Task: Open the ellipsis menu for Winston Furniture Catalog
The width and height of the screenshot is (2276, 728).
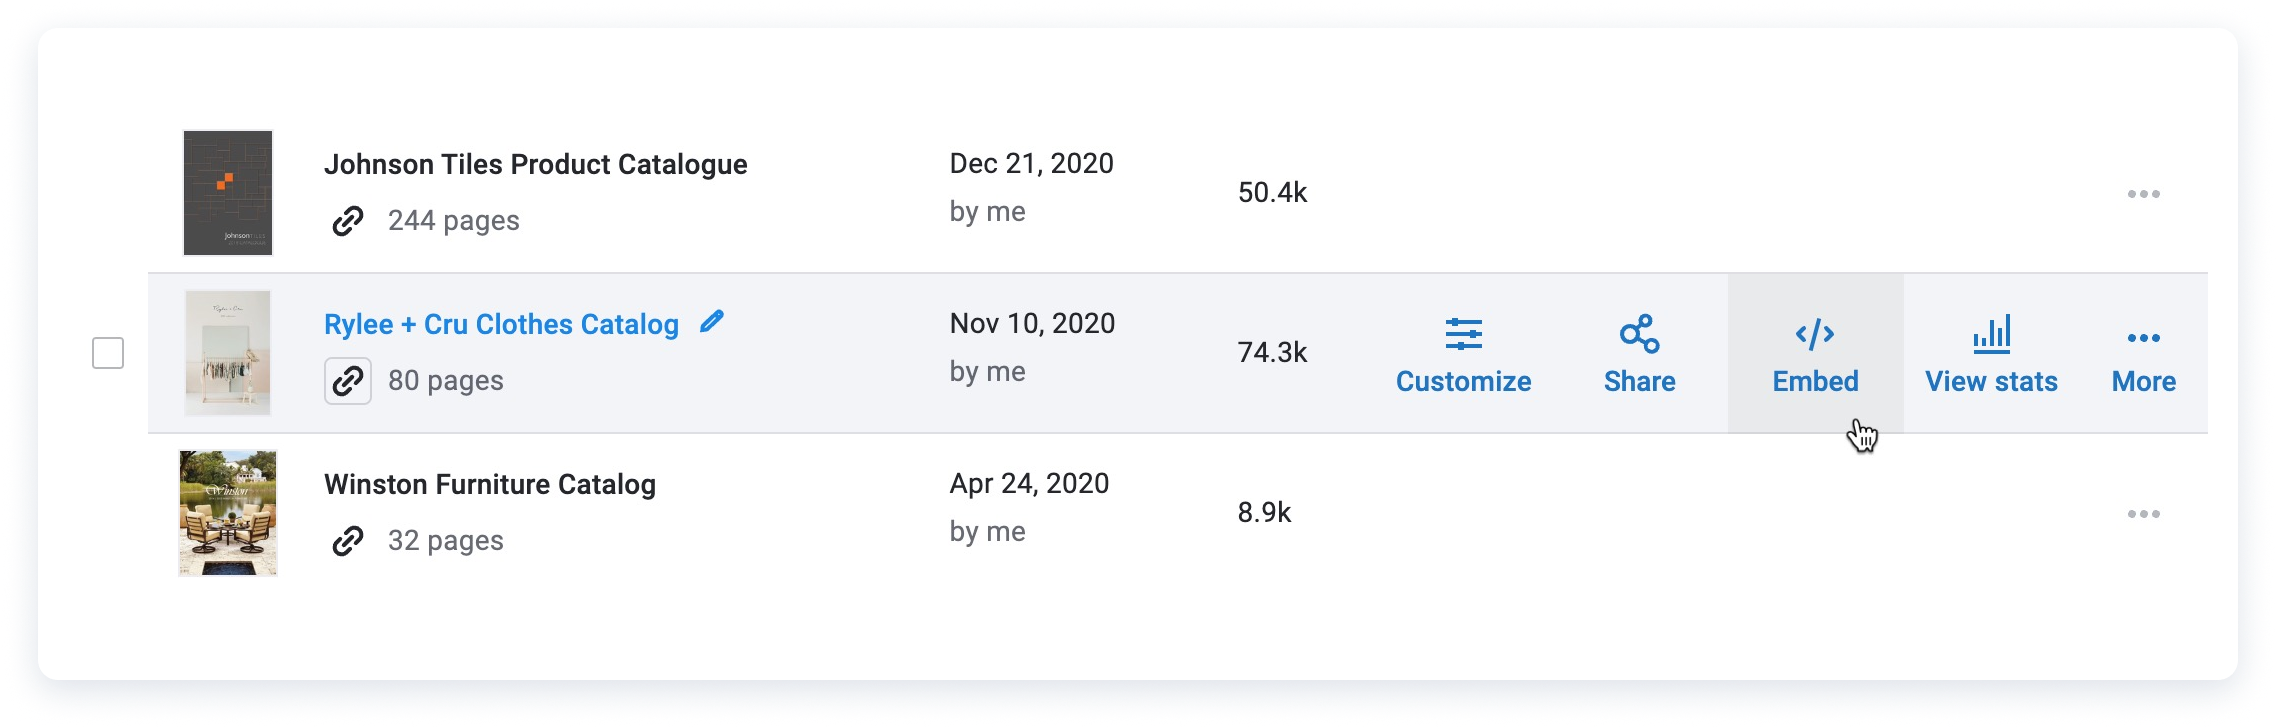Action: pos(2142,513)
